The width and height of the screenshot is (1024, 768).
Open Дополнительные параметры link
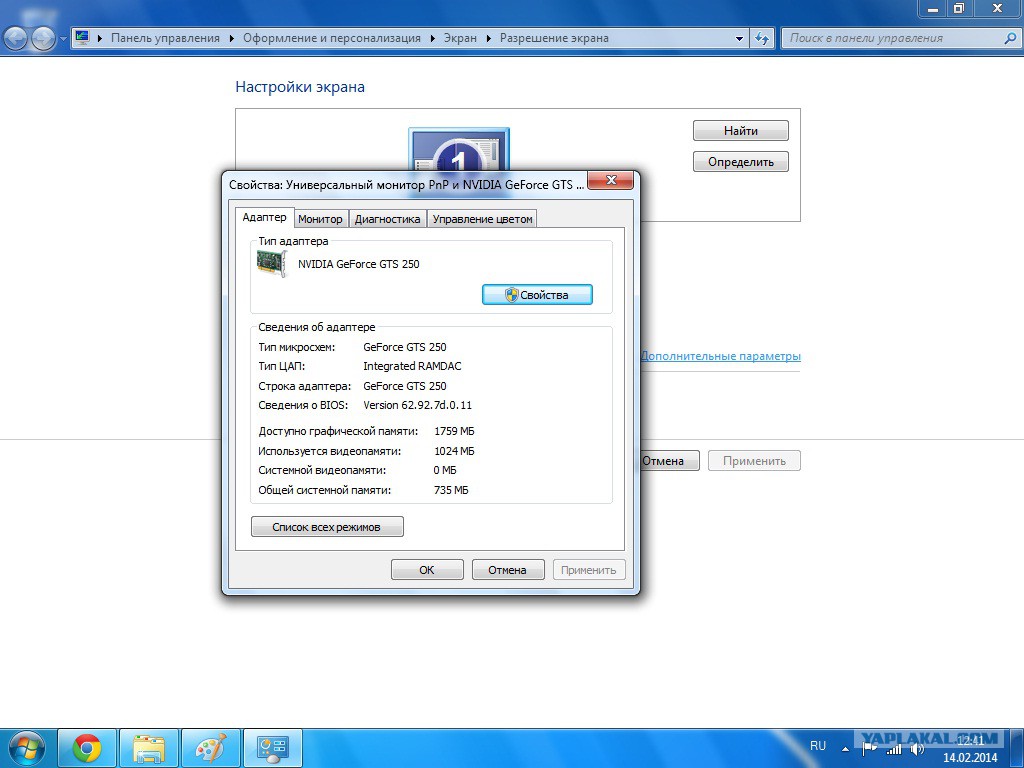pos(720,356)
